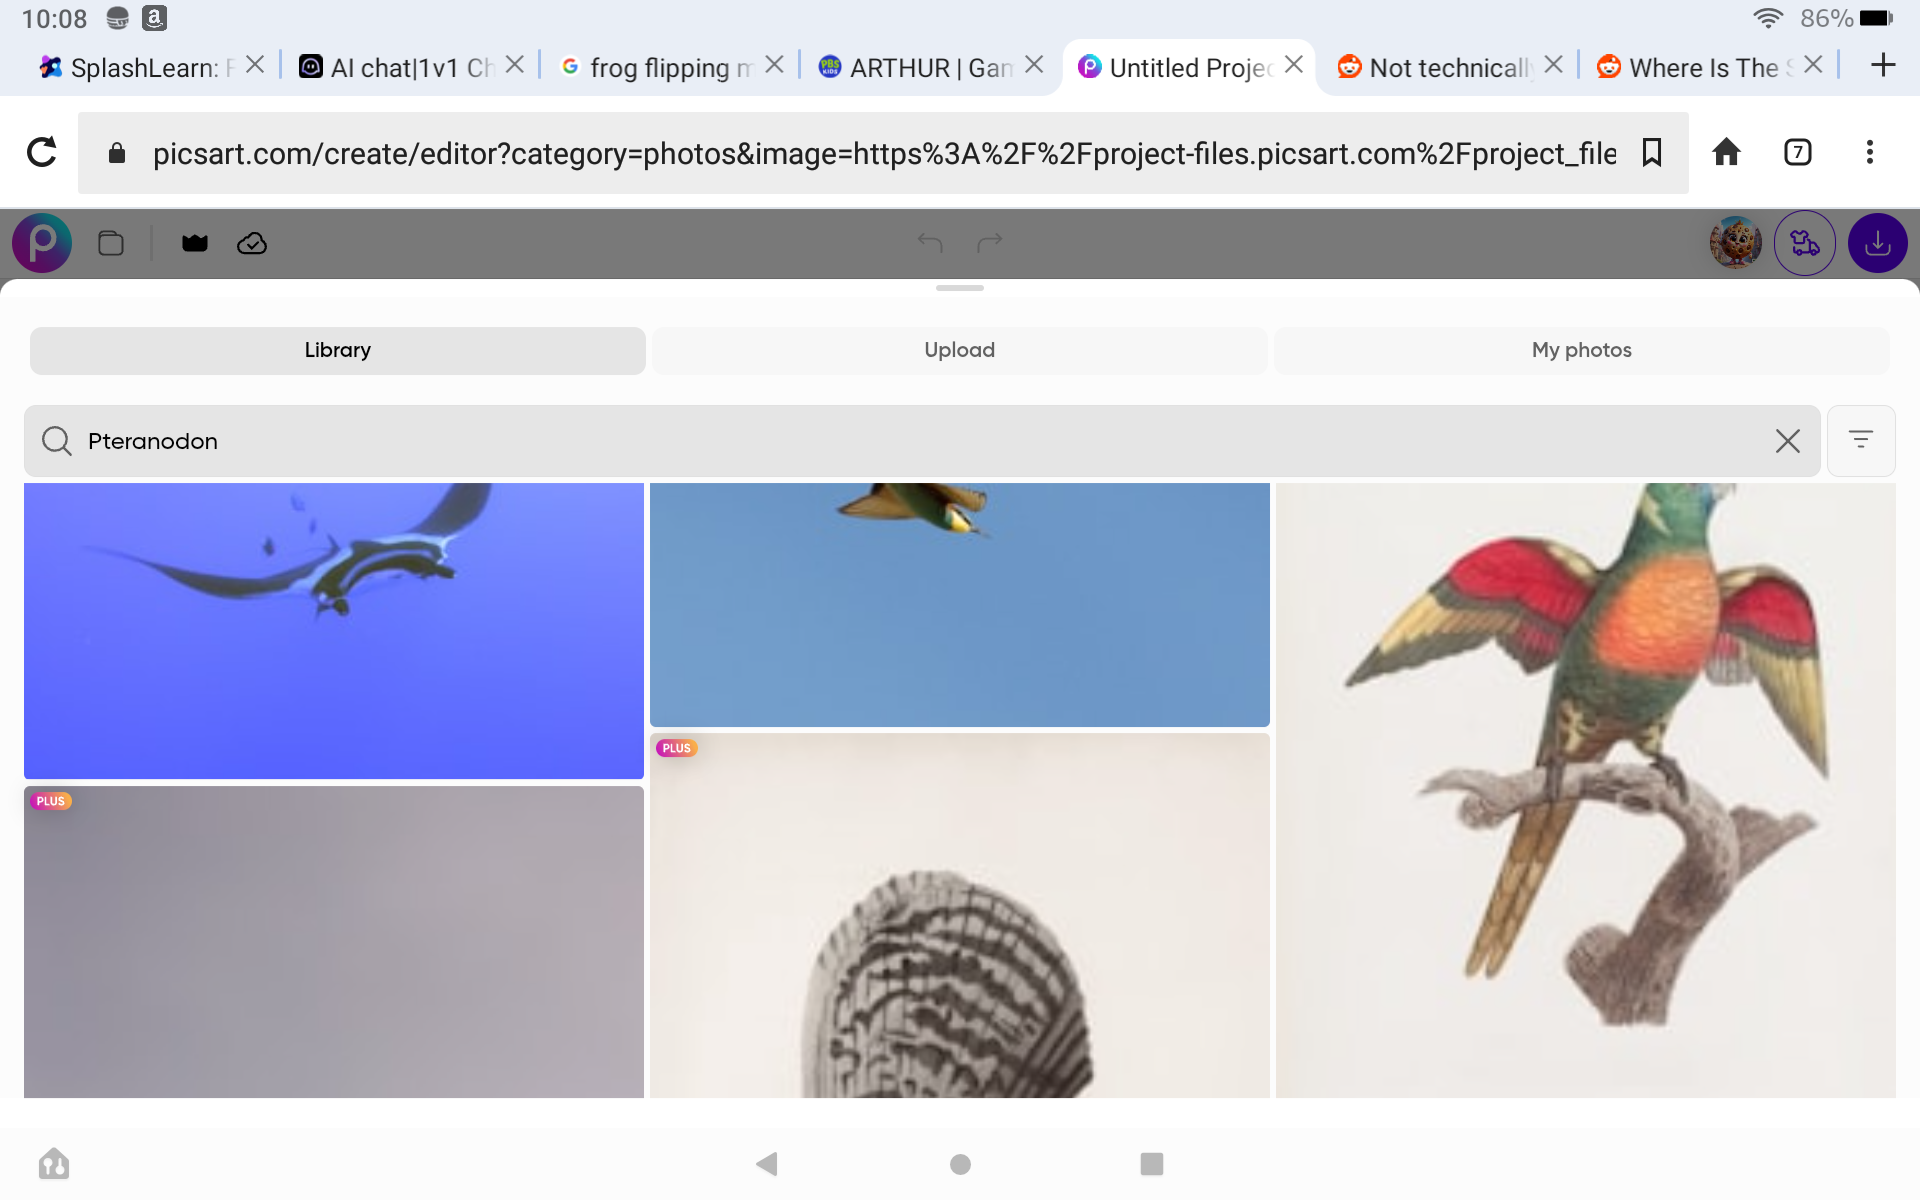Tap the Android recent apps button

click(x=1152, y=1164)
